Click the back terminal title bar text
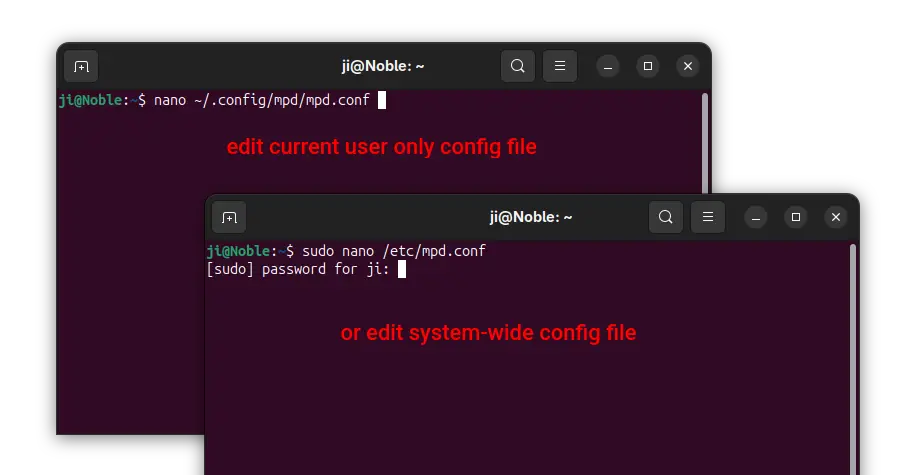This screenshot has width=904, height=475. [383, 66]
